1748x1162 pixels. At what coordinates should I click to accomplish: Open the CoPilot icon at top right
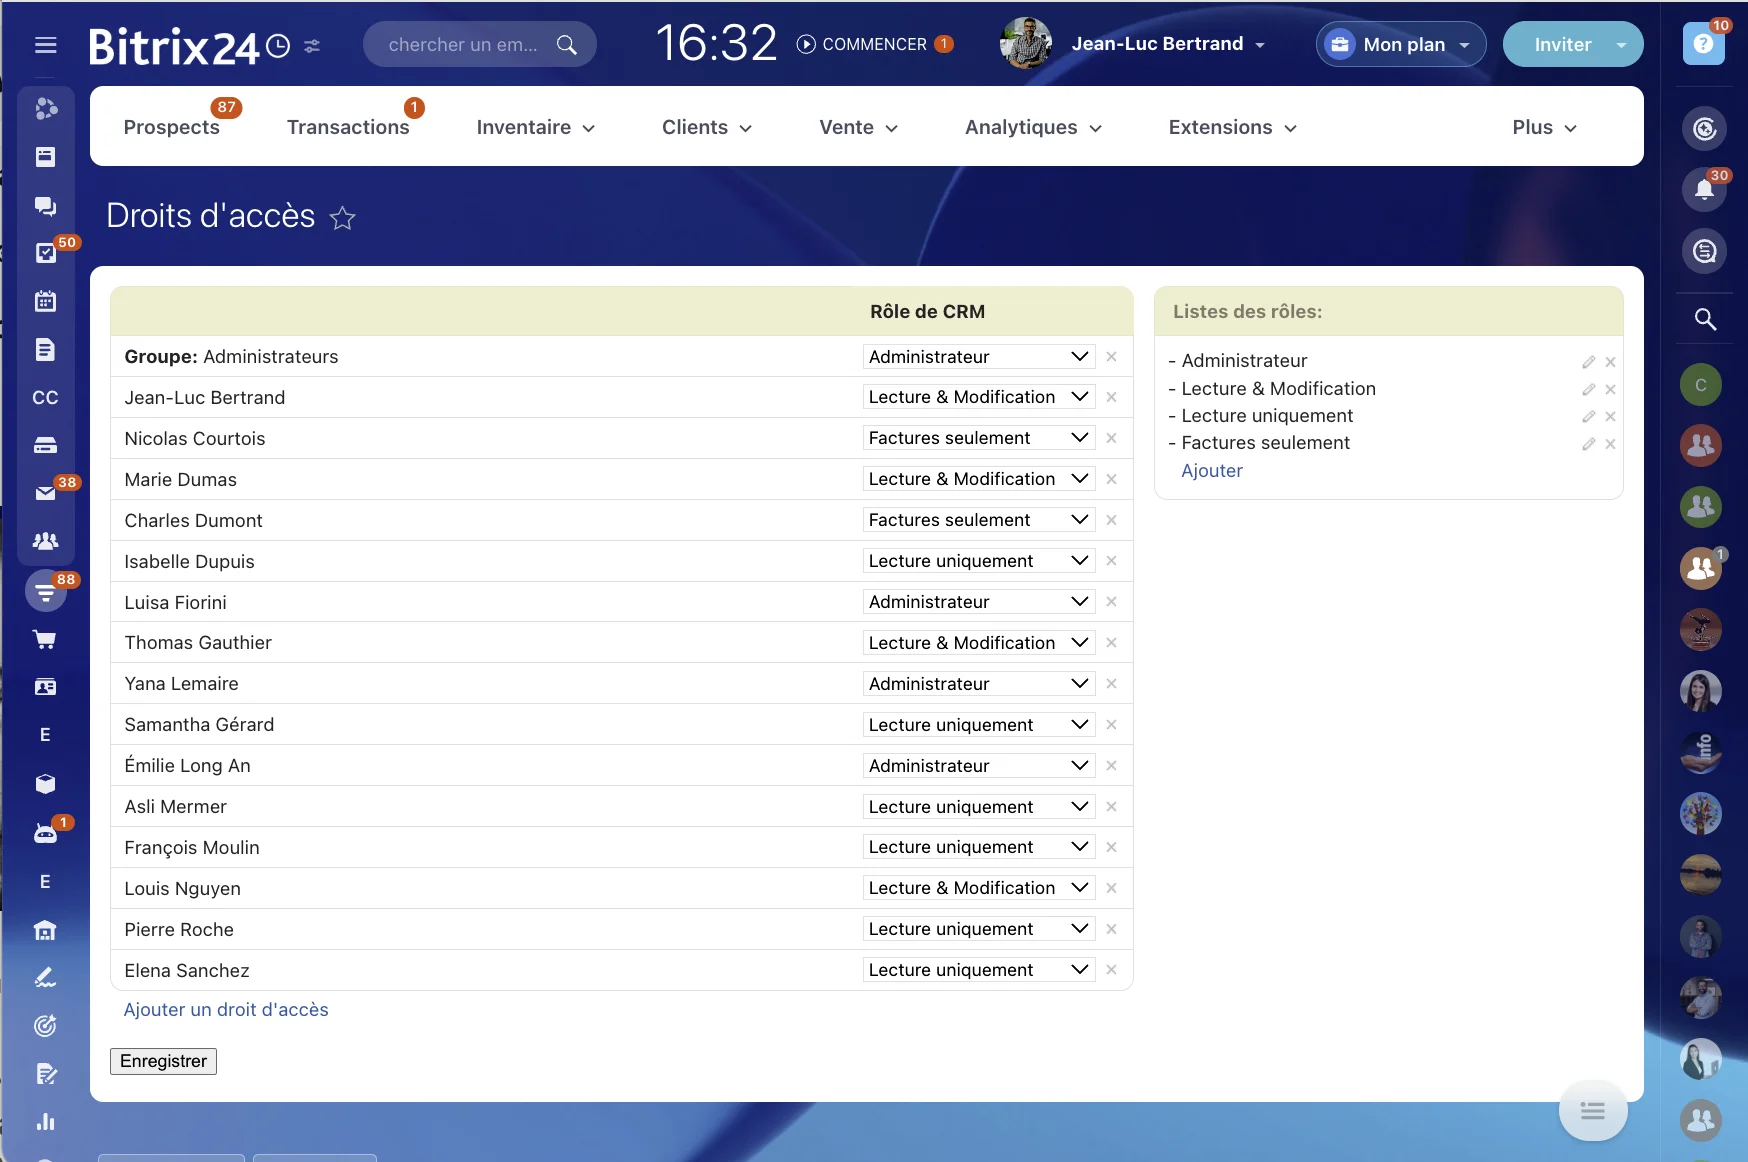click(1705, 129)
